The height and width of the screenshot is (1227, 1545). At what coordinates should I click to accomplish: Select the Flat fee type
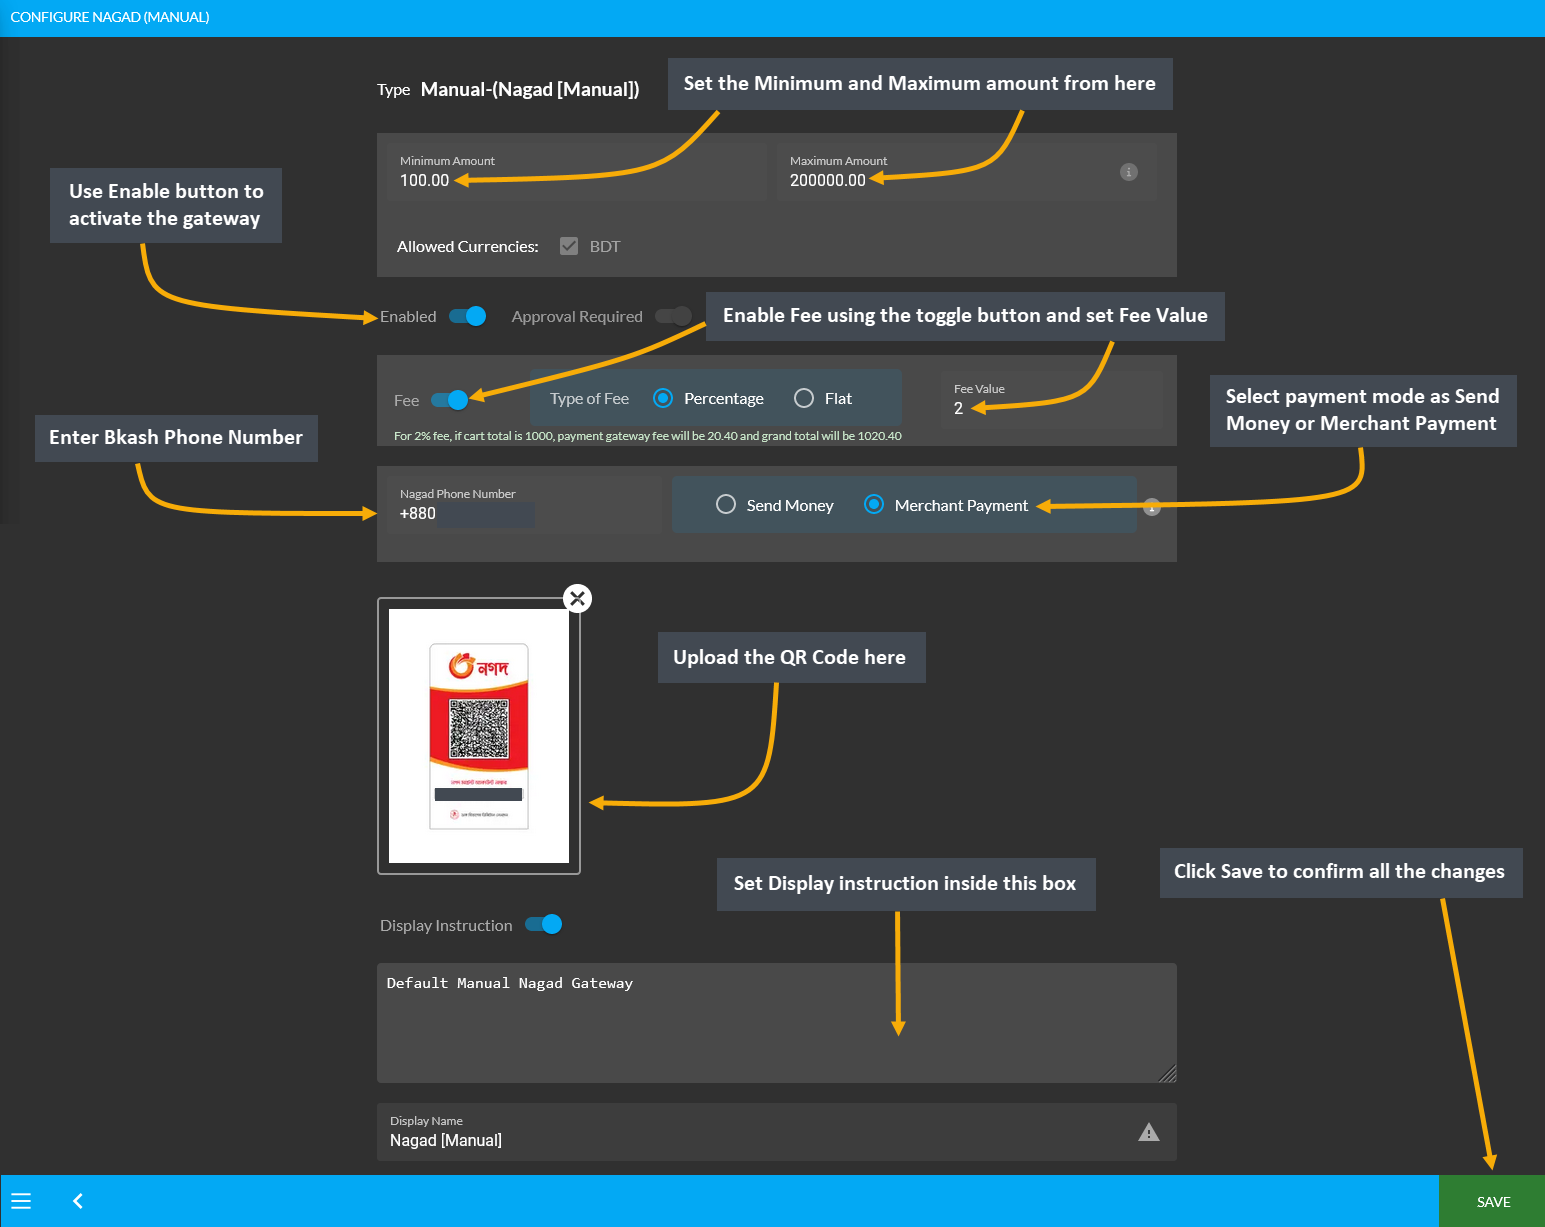pyautogui.click(x=804, y=398)
